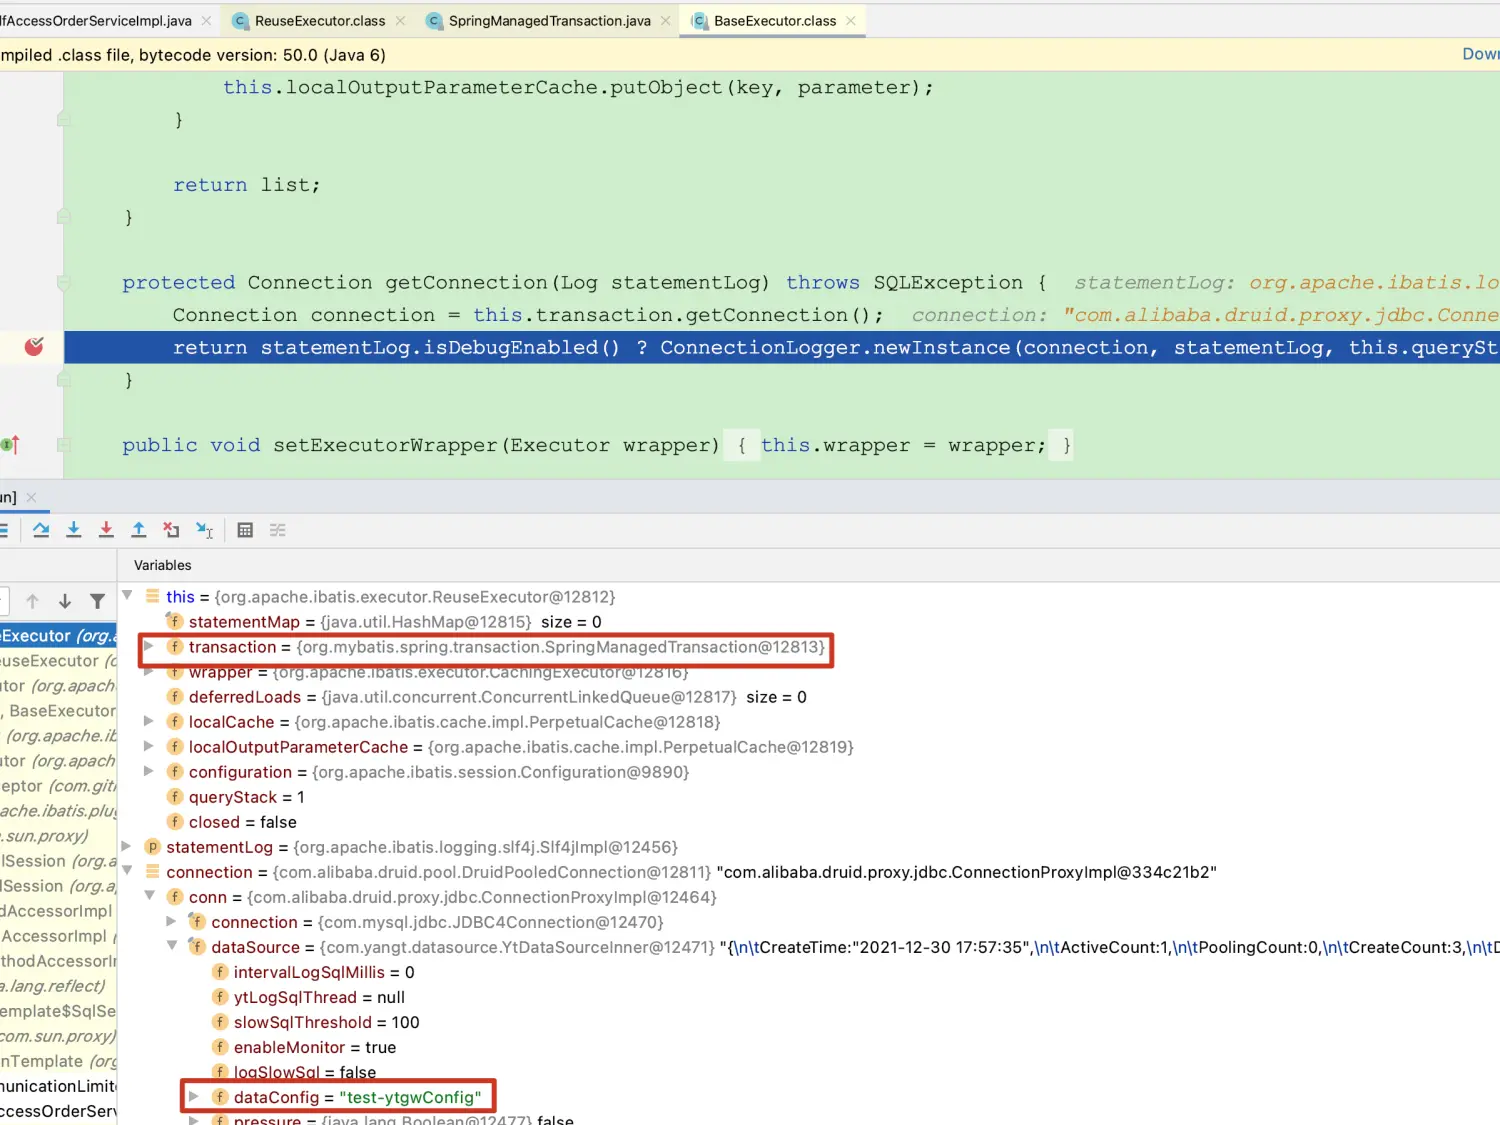1500x1125 pixels.
Task: Switch to IfAccessOrderServiceImpl.java tab
Action: pos(96,21)
